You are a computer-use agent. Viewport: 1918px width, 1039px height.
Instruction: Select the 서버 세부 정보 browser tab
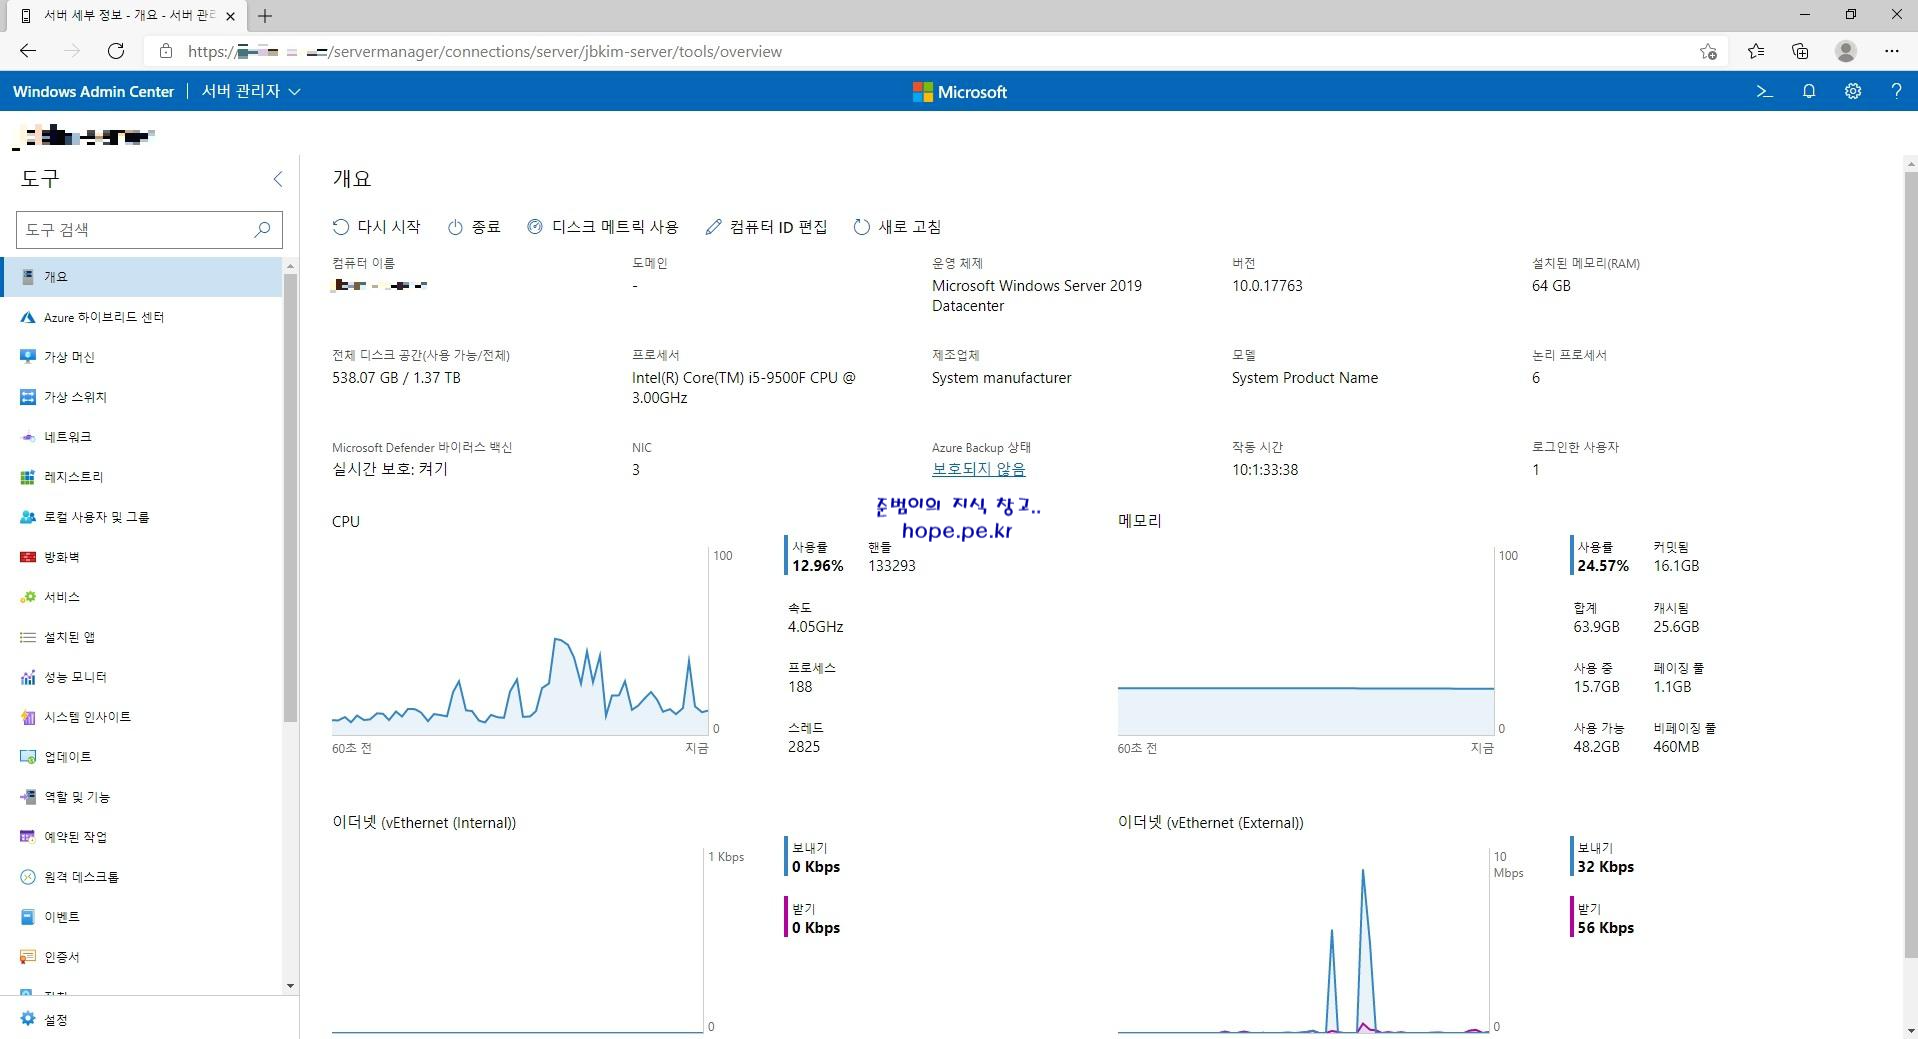pos(128,16)
